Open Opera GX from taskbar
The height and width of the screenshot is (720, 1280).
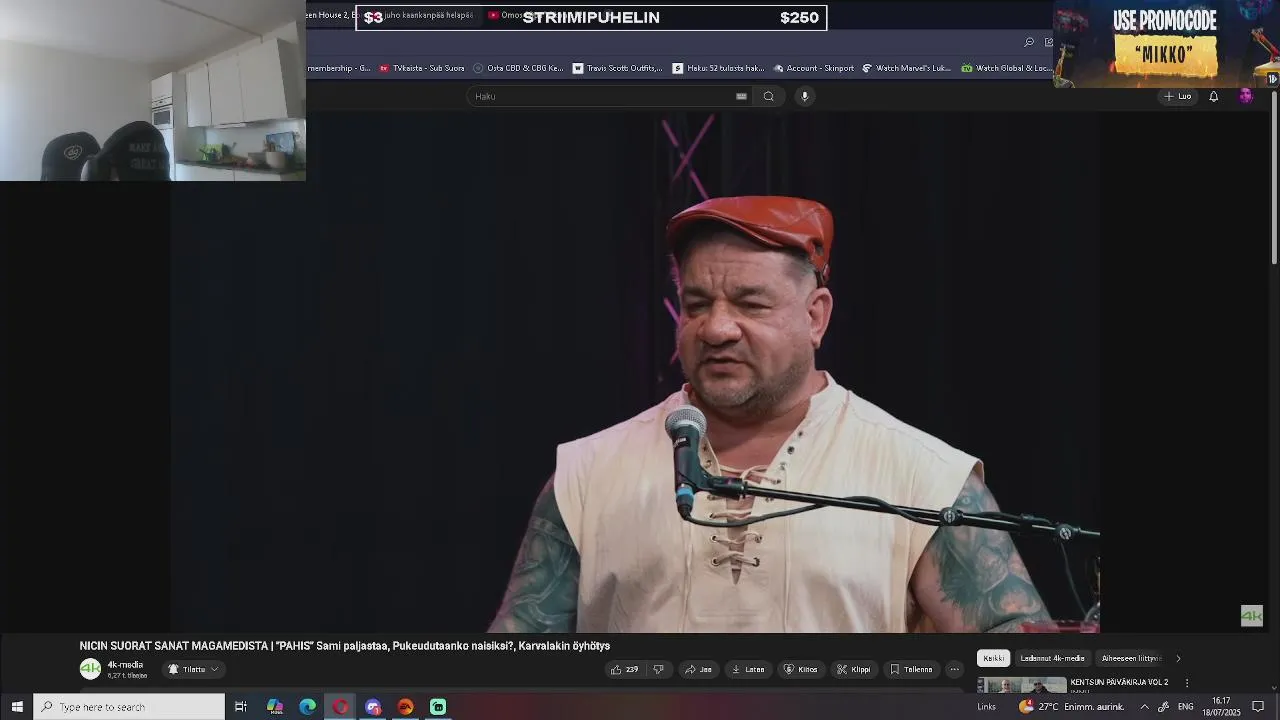coord(341,707)
